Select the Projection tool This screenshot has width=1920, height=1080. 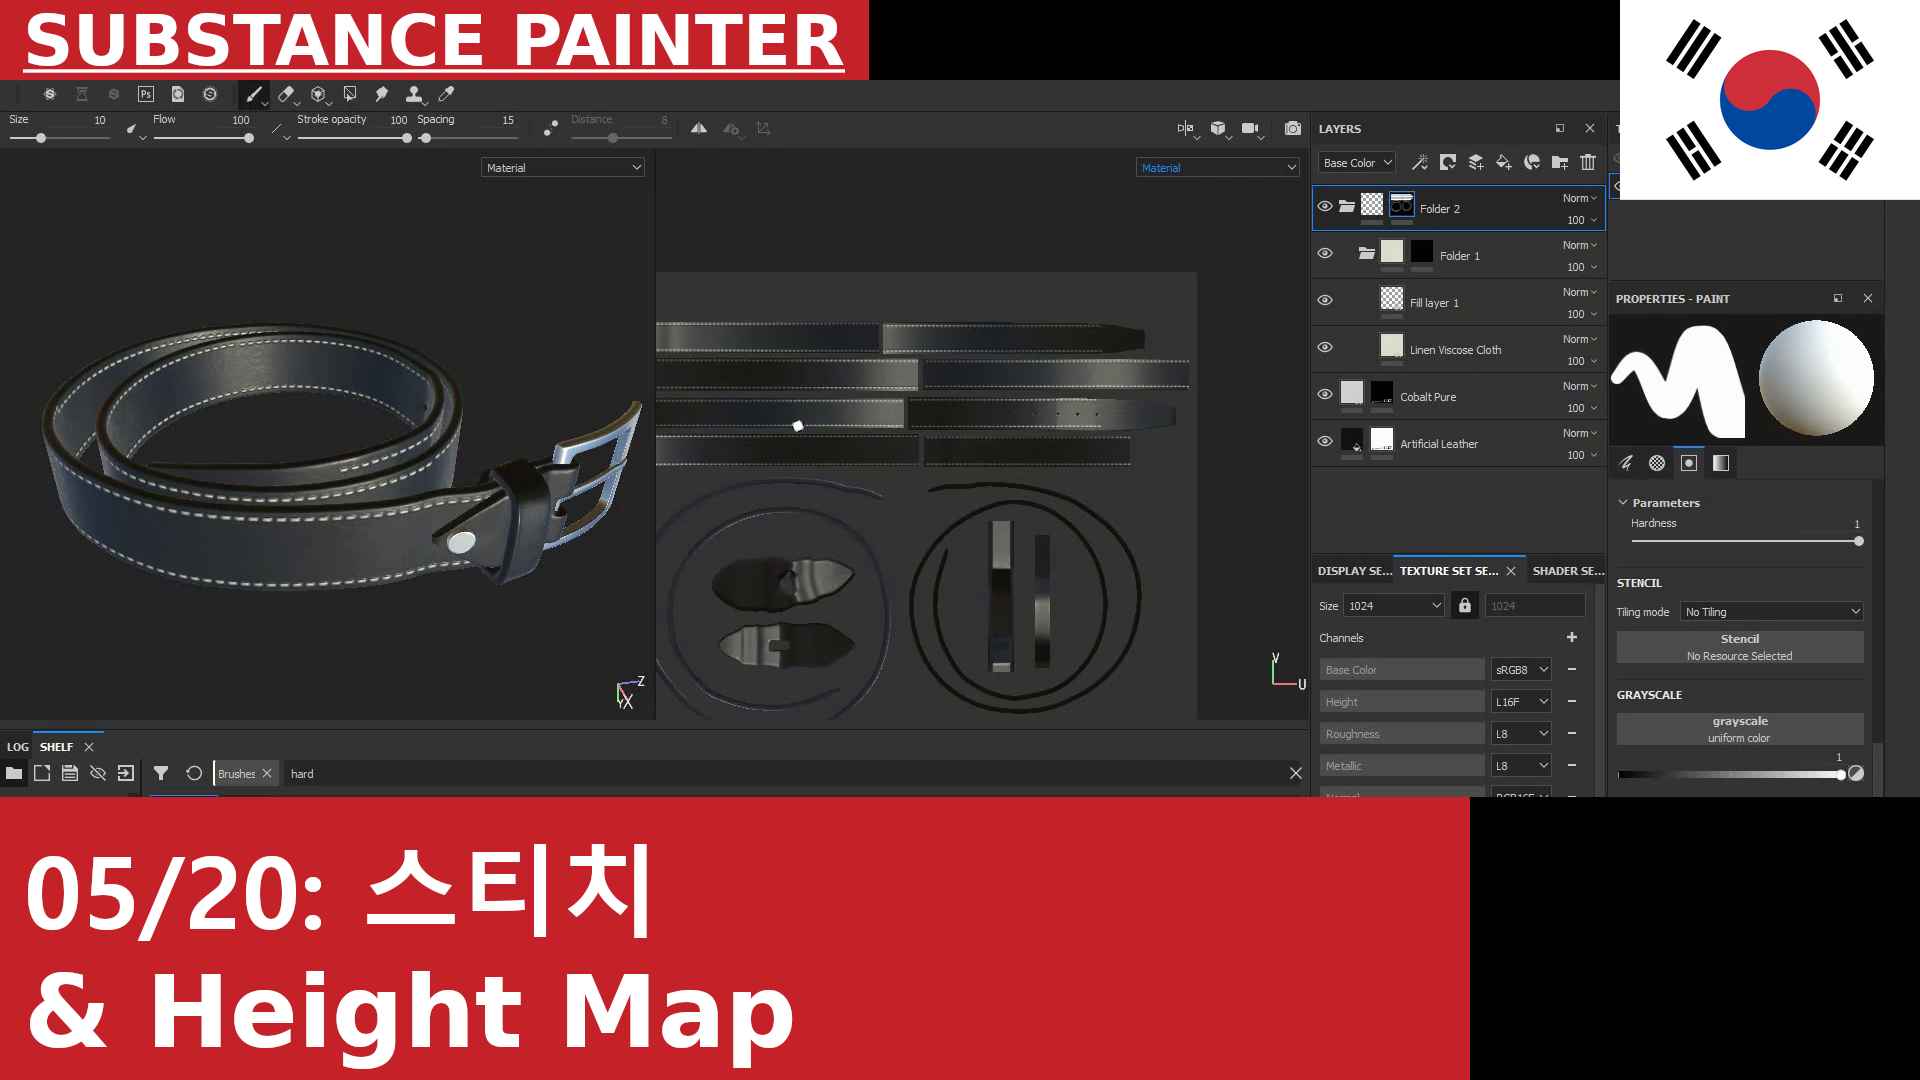tap(318, 94)
